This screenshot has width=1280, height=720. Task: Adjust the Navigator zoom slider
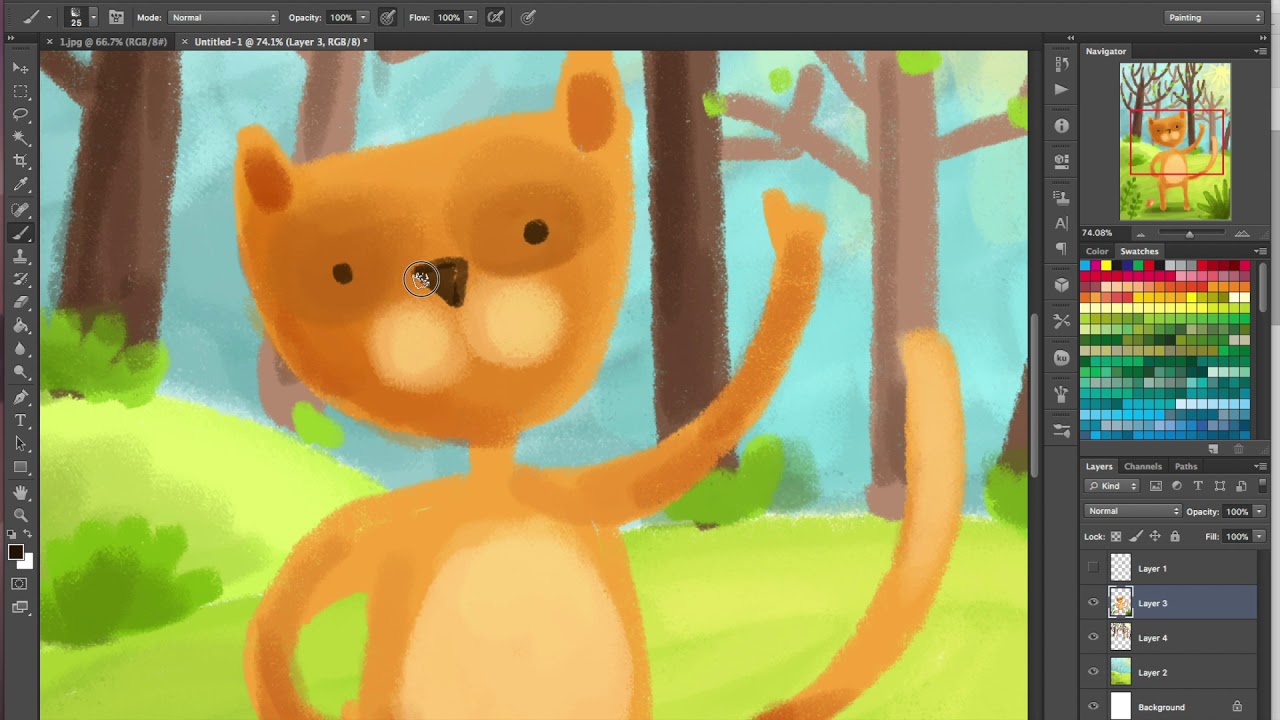(x=1189, y=234)
